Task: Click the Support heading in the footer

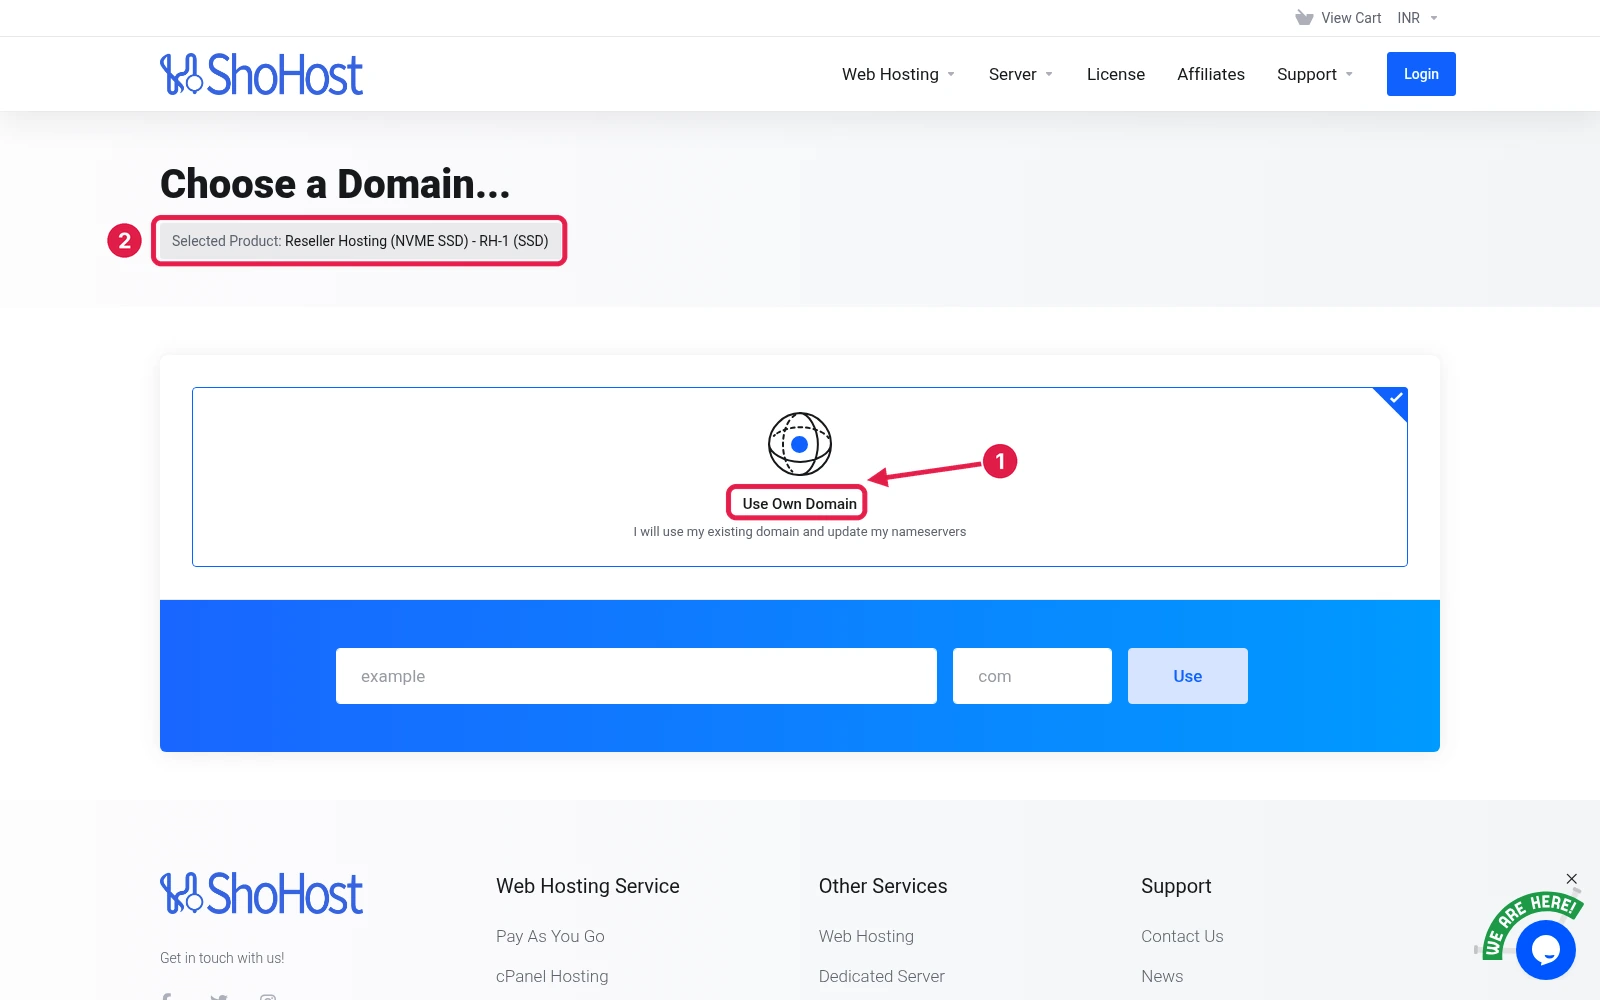Action: point(1176,886)
